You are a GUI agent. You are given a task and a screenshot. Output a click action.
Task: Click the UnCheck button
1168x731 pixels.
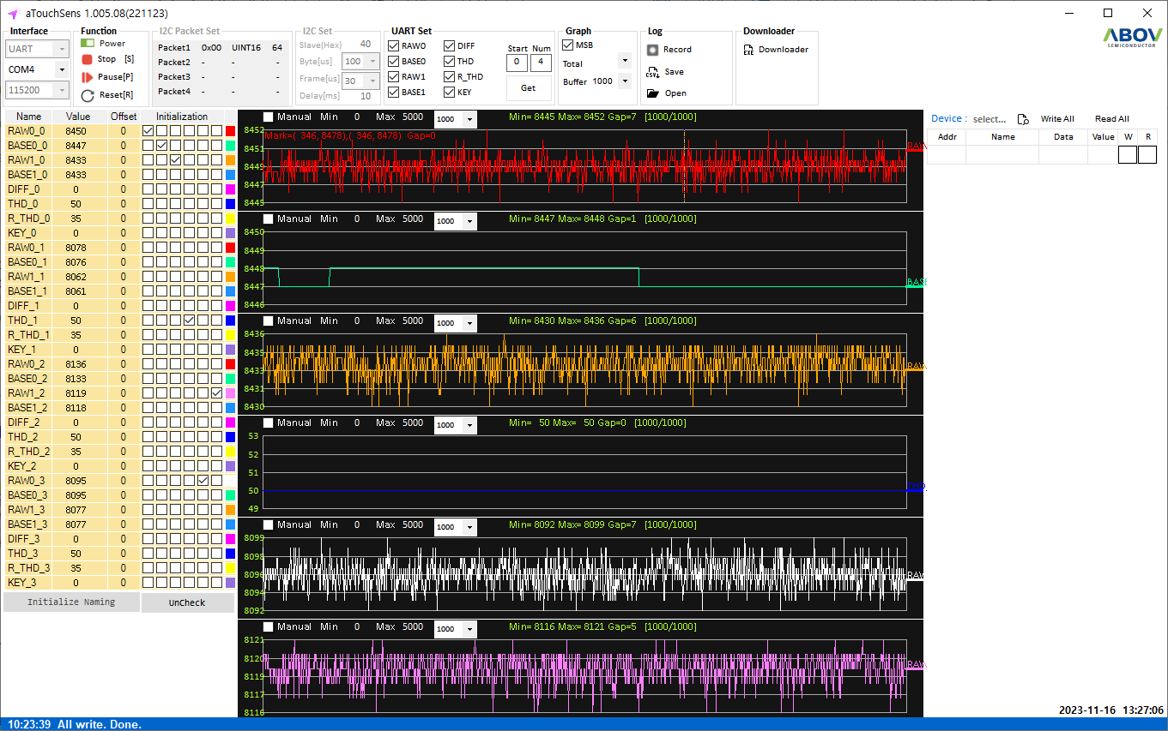pyautogui.click(x=187, y=603)
